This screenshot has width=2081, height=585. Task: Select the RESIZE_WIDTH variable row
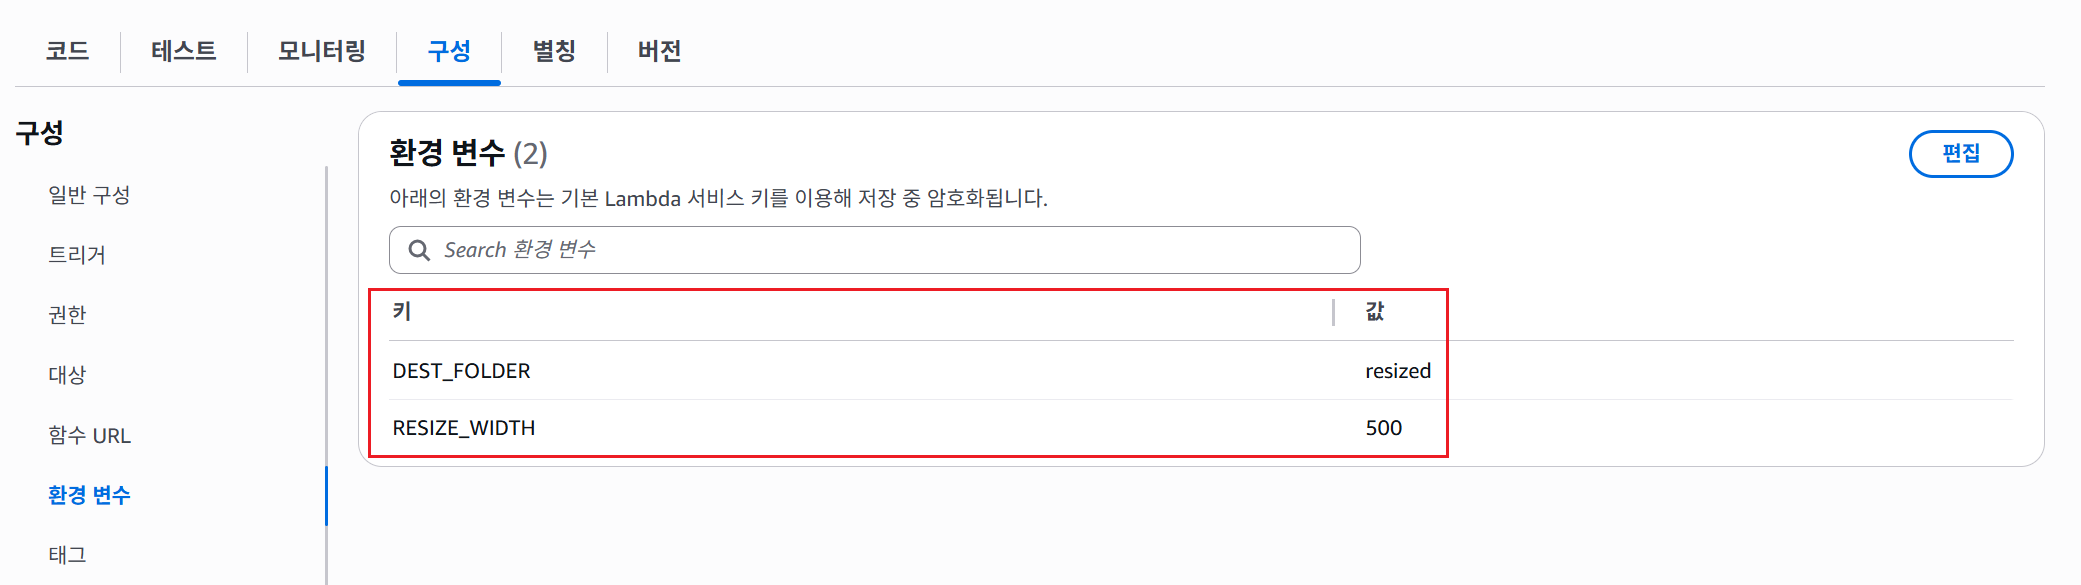tap(464, 428)
